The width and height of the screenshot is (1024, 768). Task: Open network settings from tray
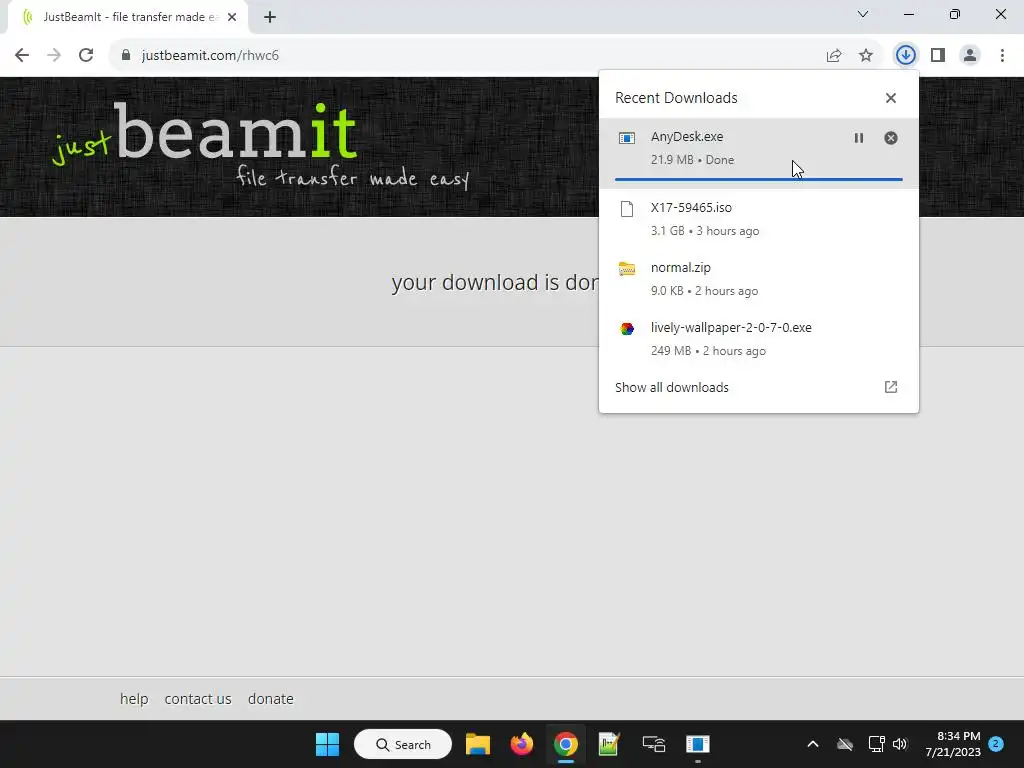(876, 744)
